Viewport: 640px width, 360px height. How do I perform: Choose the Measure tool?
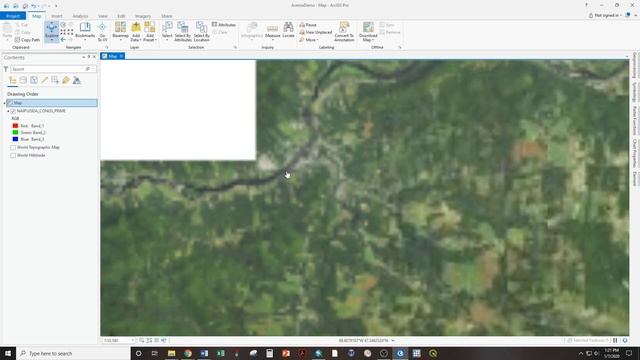coord(272,31)
